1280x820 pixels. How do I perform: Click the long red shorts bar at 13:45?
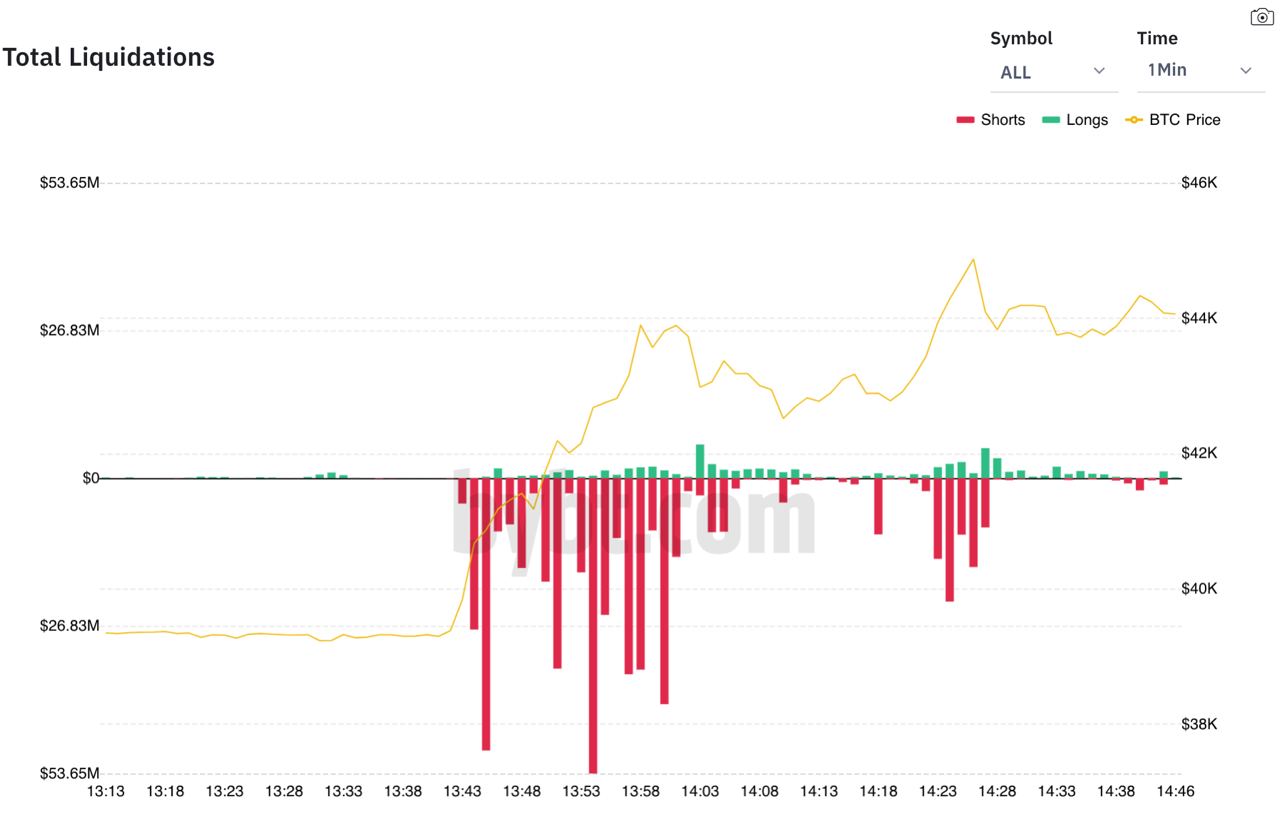[x=486, y=613]
